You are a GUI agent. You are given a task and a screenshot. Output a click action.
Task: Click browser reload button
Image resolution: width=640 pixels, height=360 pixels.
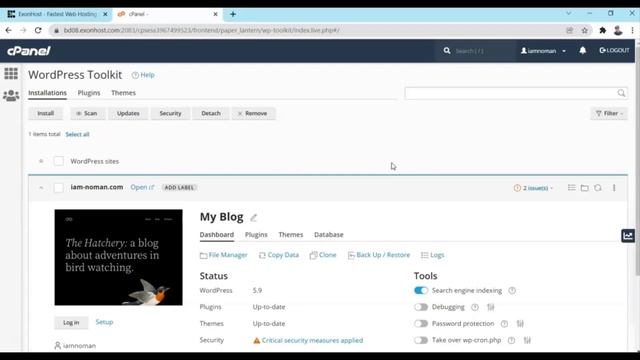[38, 30]
